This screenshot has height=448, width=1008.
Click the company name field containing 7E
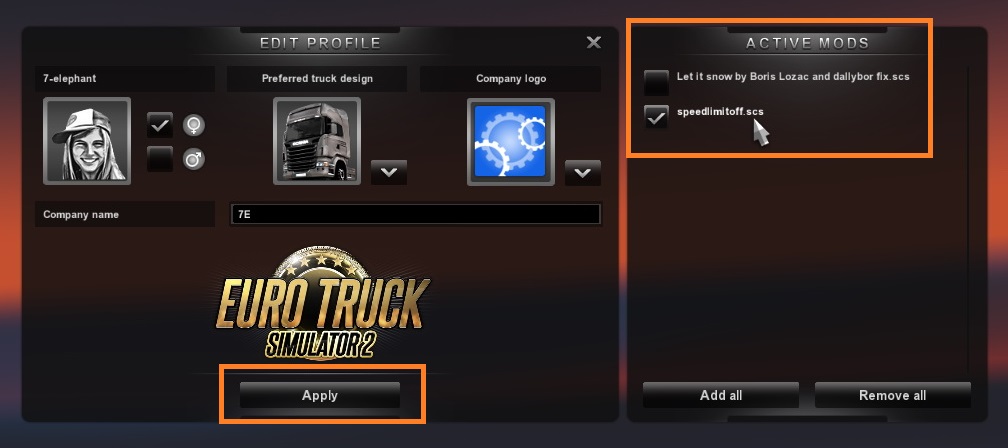click(416, 215)
